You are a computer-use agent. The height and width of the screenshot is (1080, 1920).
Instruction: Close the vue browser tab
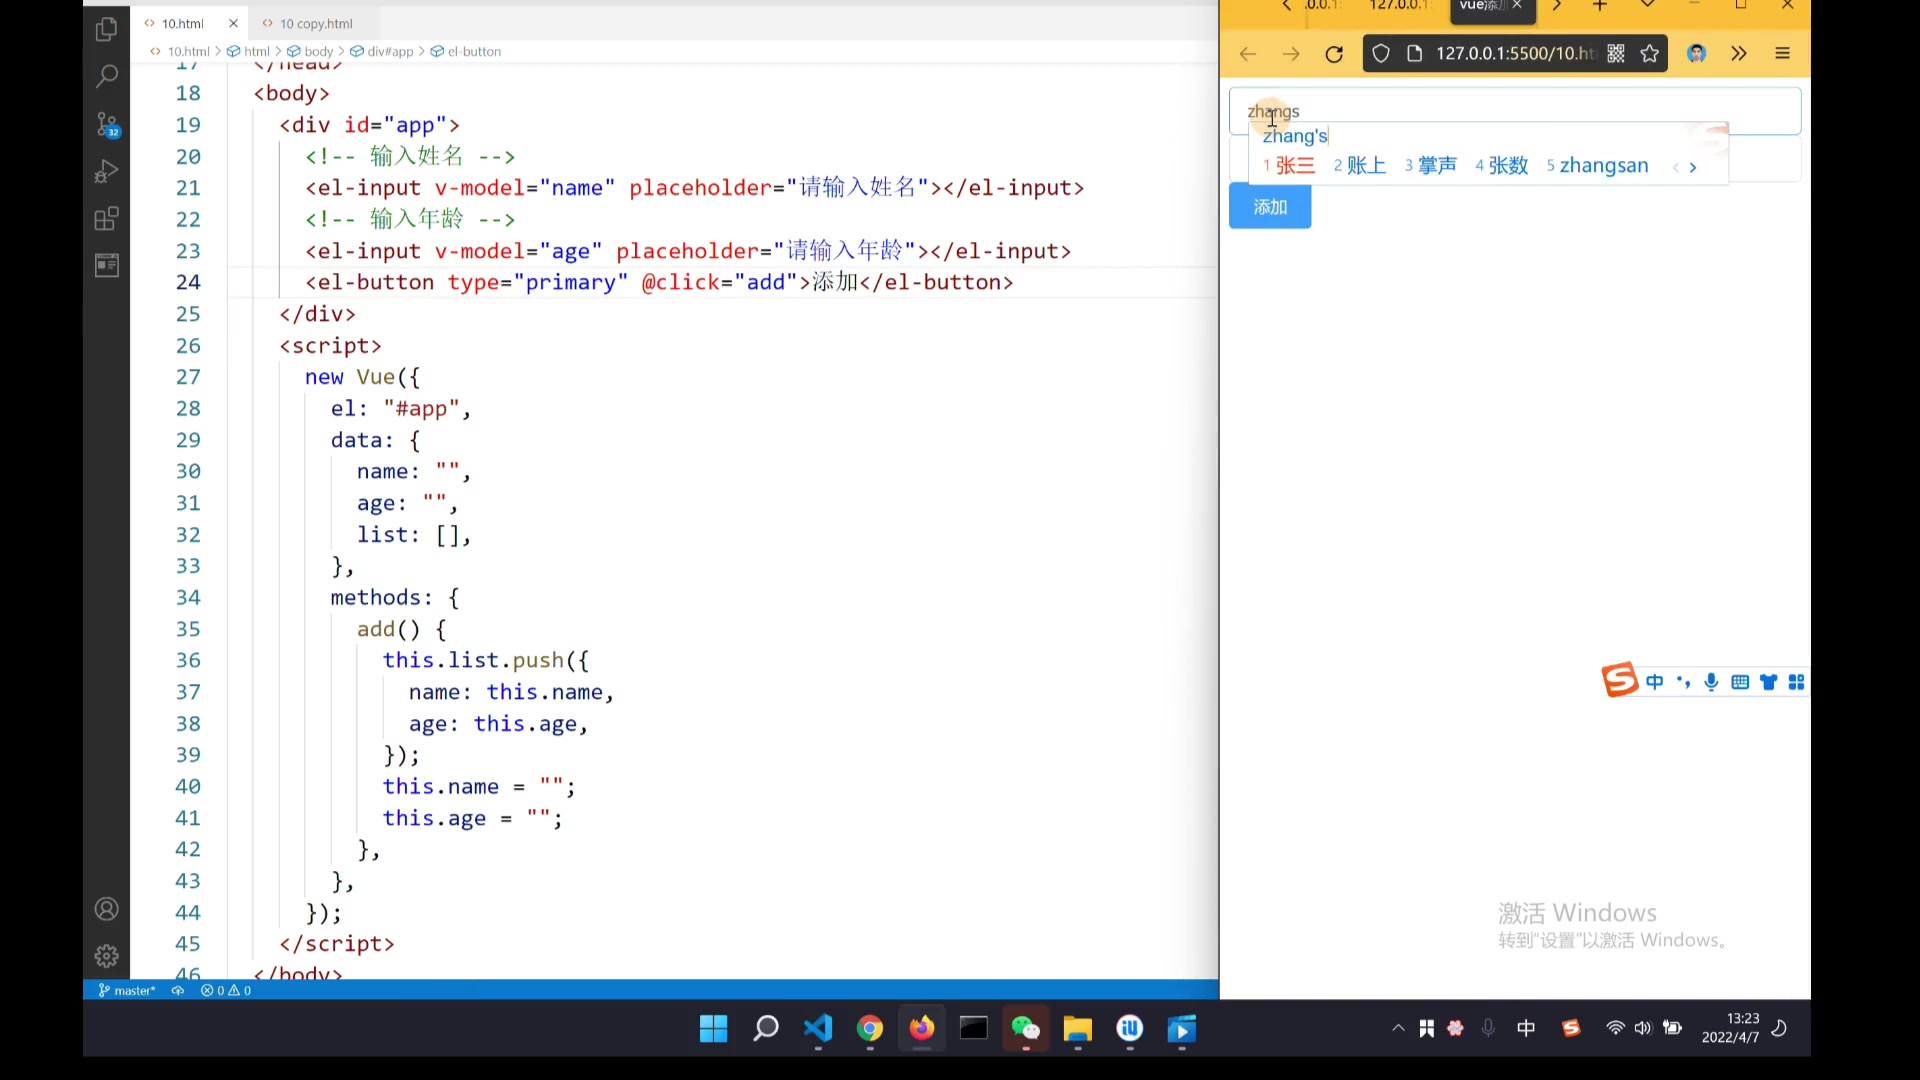(1517, 6)
